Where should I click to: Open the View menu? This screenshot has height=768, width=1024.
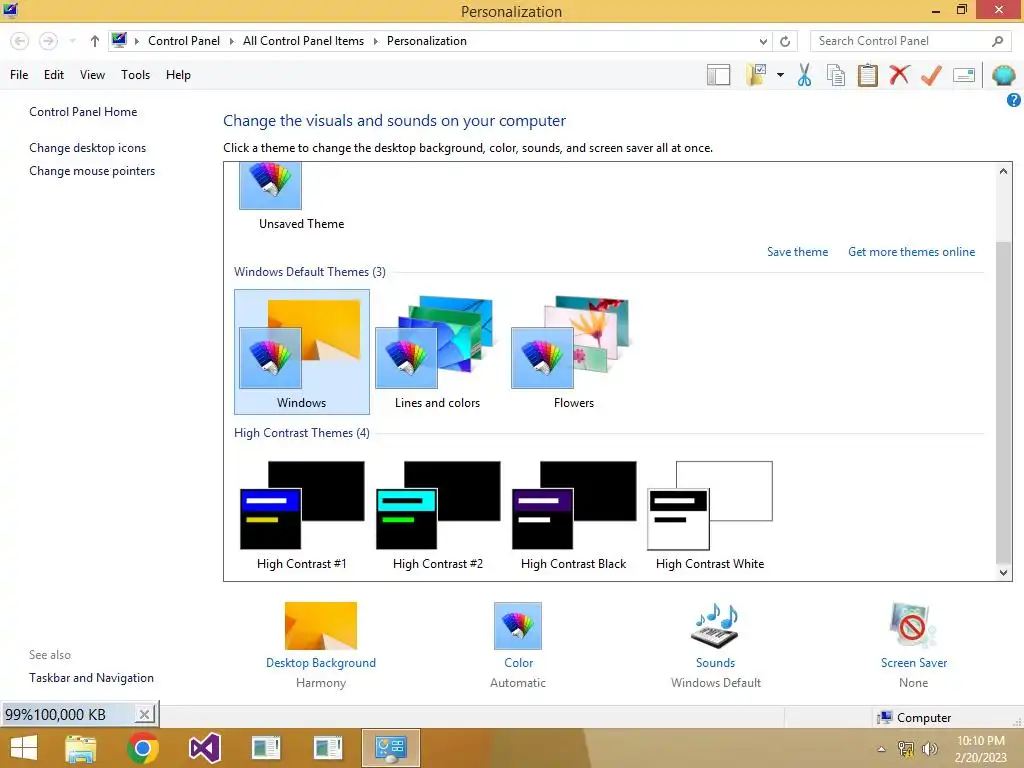(x=92, y=75)
